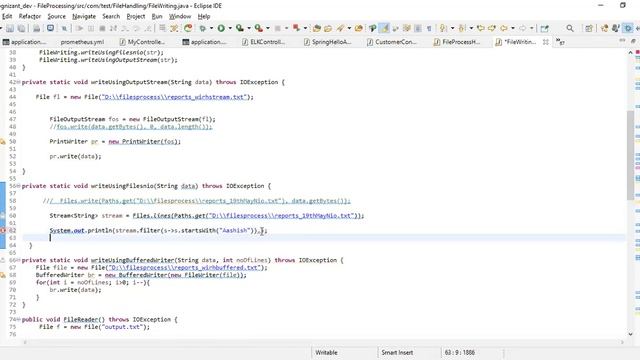640x360 pixels.
Task: Click the Smart Insert status bar entry
Action: point(397,352)
